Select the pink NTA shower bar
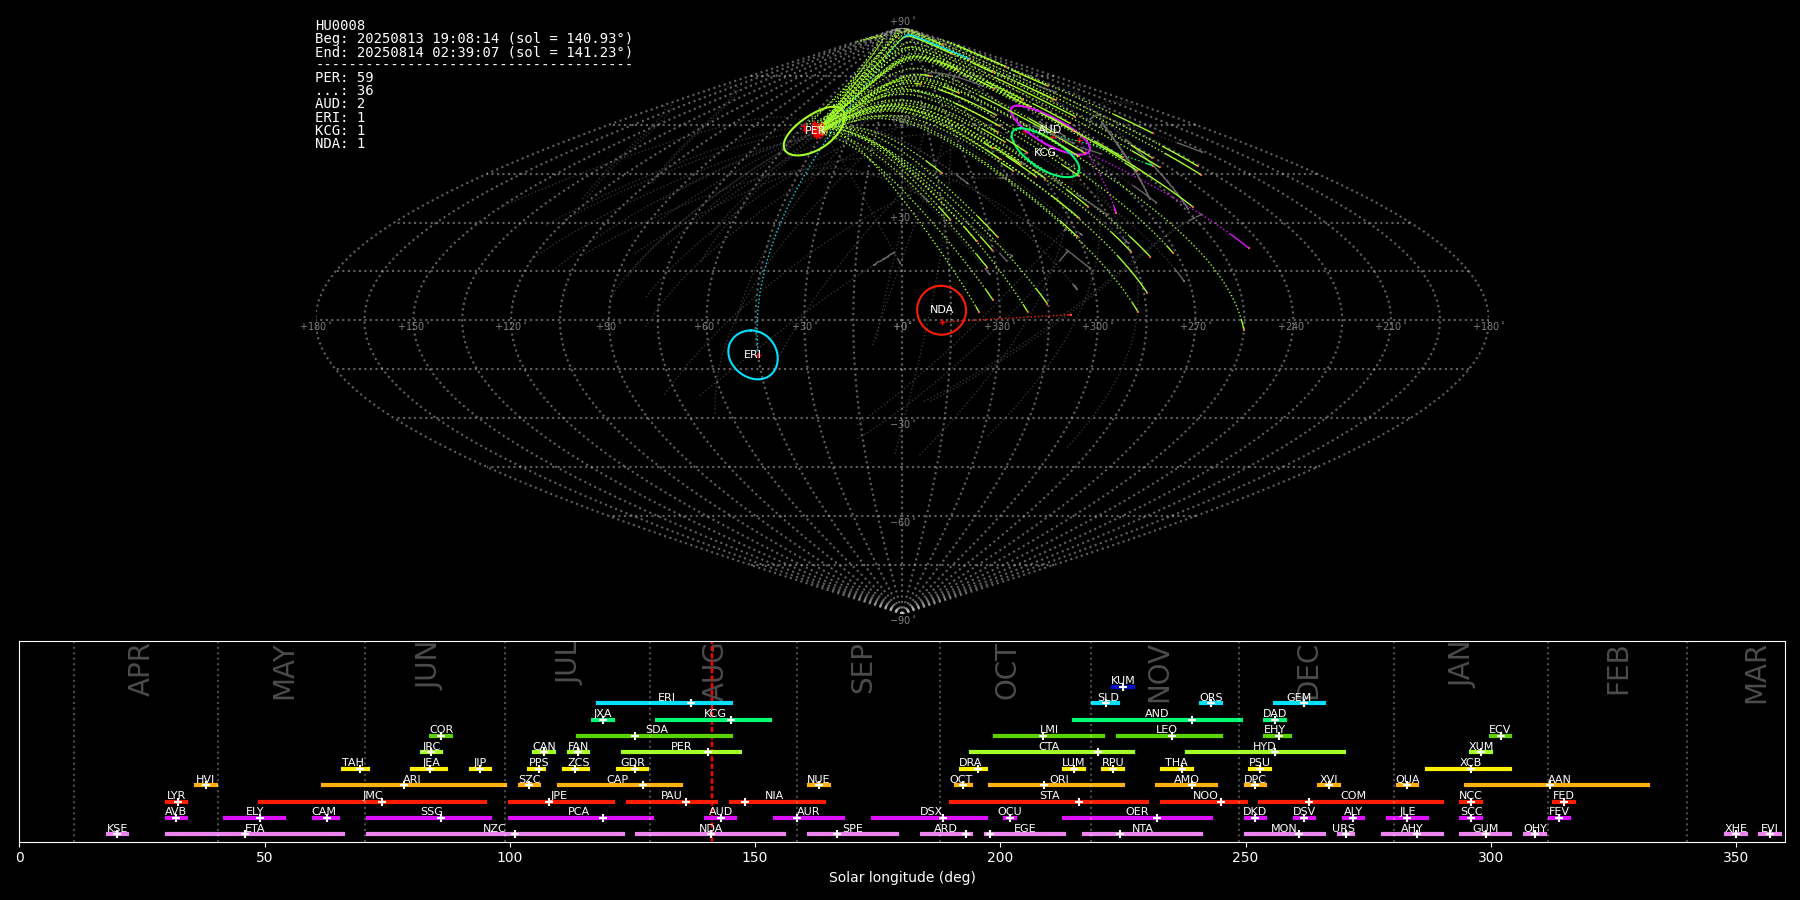 pos(1142,834)
